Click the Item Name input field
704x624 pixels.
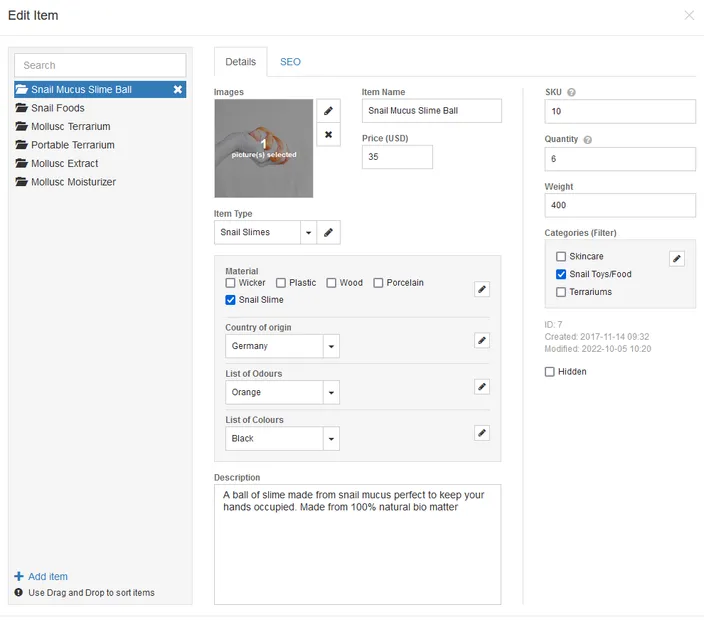tap(431, 110)
